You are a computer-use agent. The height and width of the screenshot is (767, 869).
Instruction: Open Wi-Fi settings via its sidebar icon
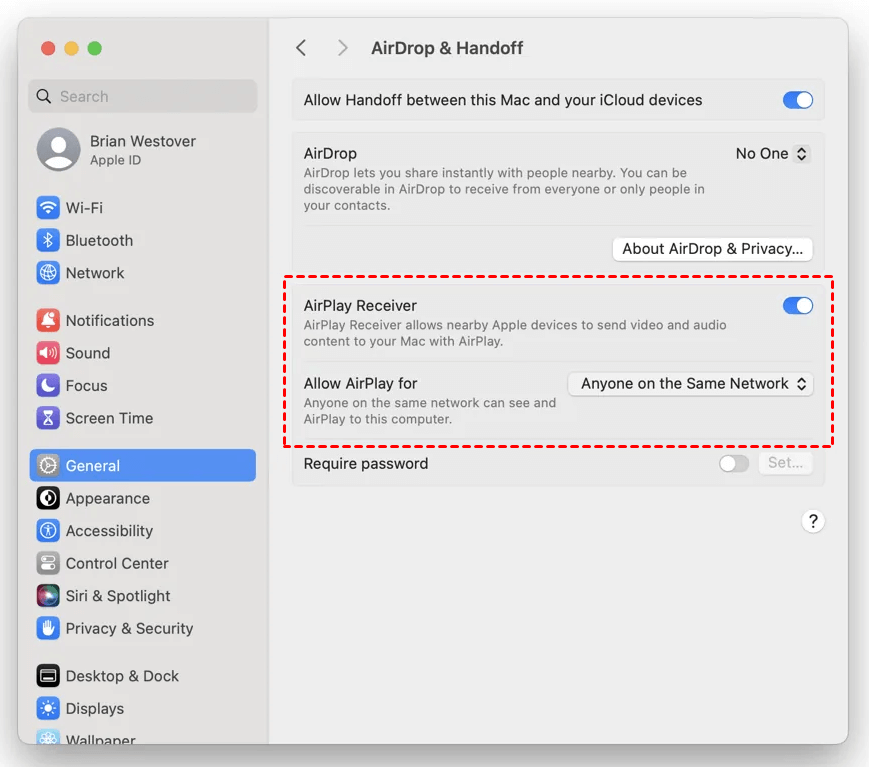click(x=48, y=208)
